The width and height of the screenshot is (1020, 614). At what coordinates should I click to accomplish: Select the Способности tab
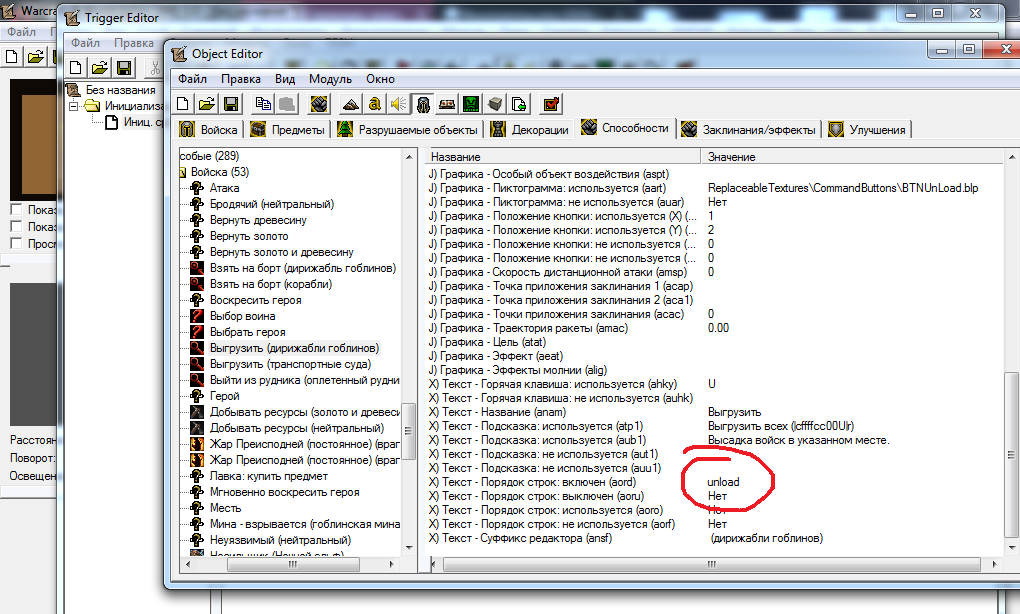626,128
